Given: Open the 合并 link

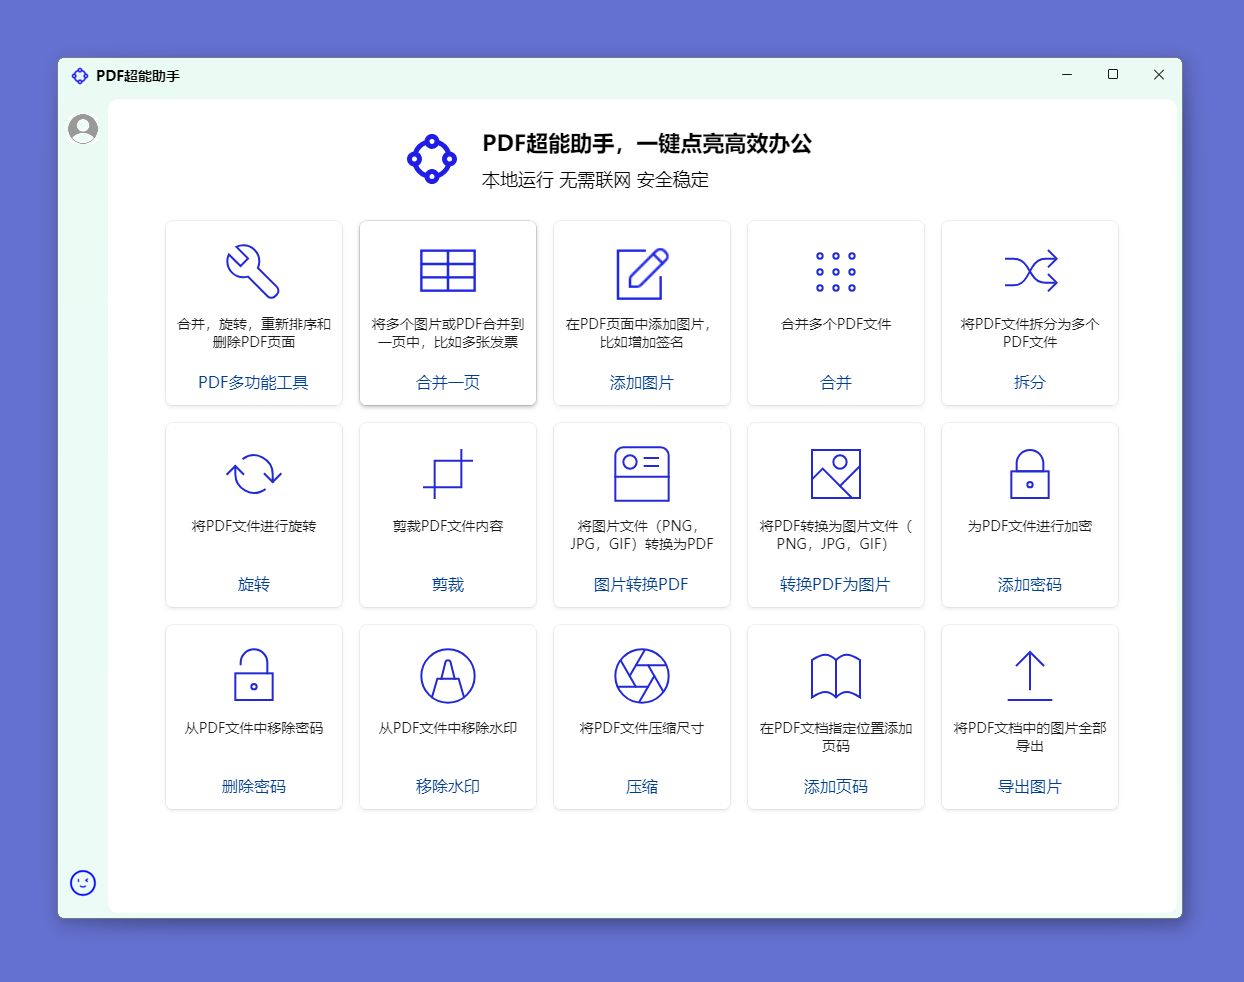Looking at the screenshot, I should coord(836,383).
